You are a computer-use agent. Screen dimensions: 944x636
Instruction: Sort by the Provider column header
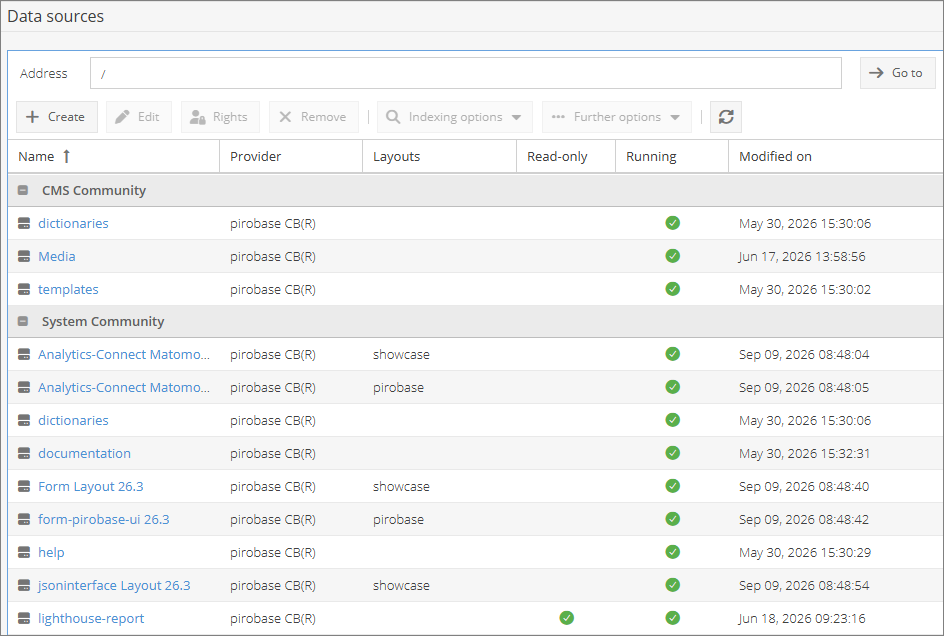click(x=291, y=157)
